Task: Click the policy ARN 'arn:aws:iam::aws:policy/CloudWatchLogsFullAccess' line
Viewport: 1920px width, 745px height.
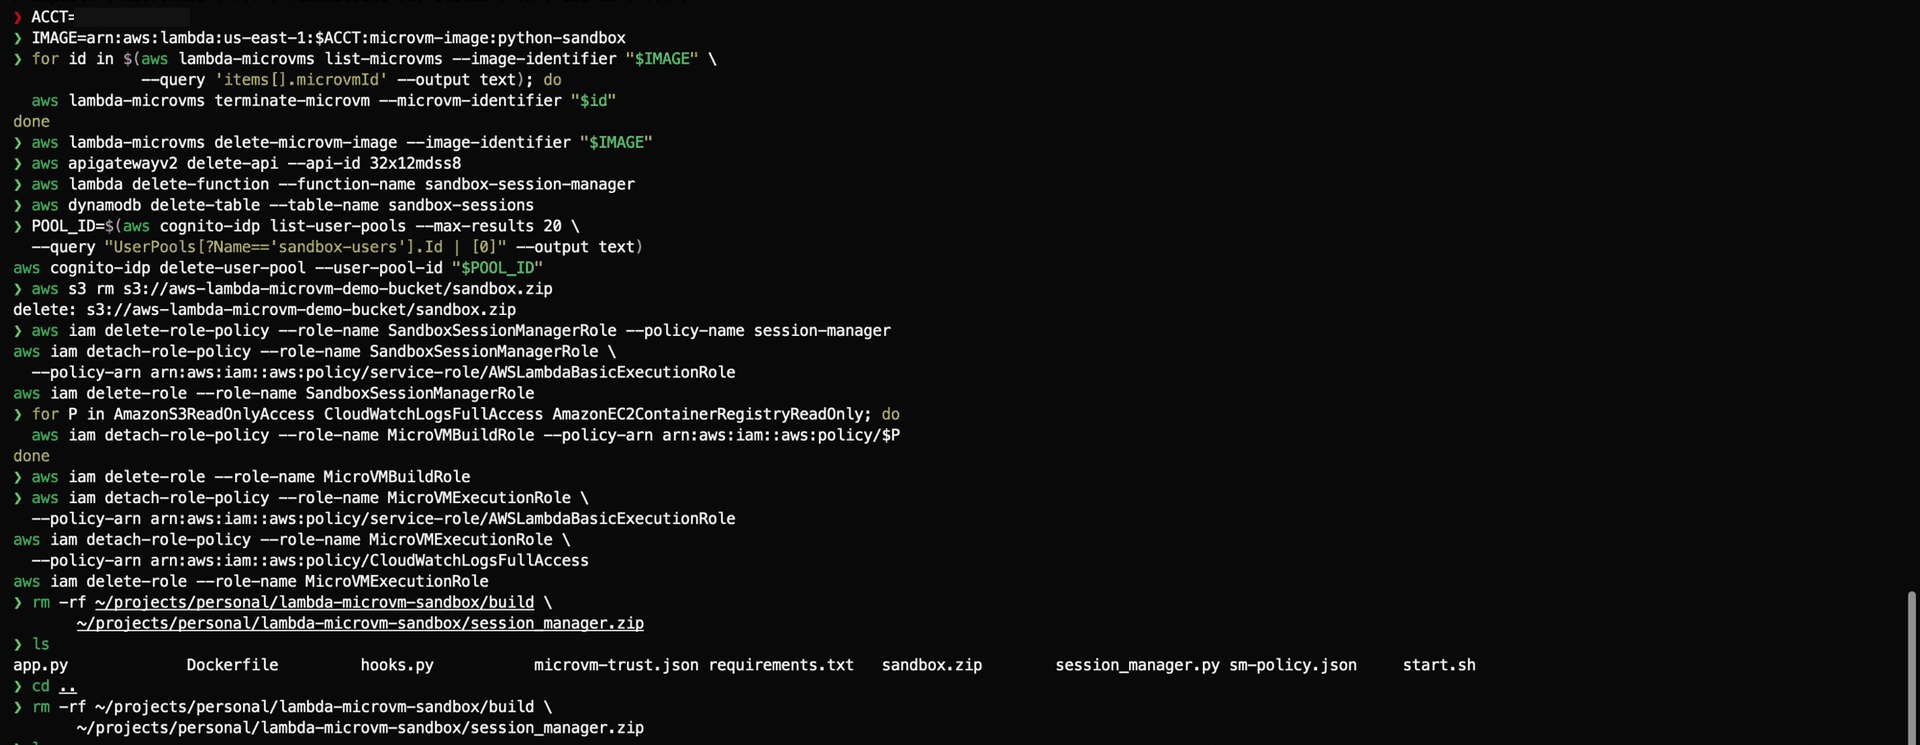Action: [310, 561]
